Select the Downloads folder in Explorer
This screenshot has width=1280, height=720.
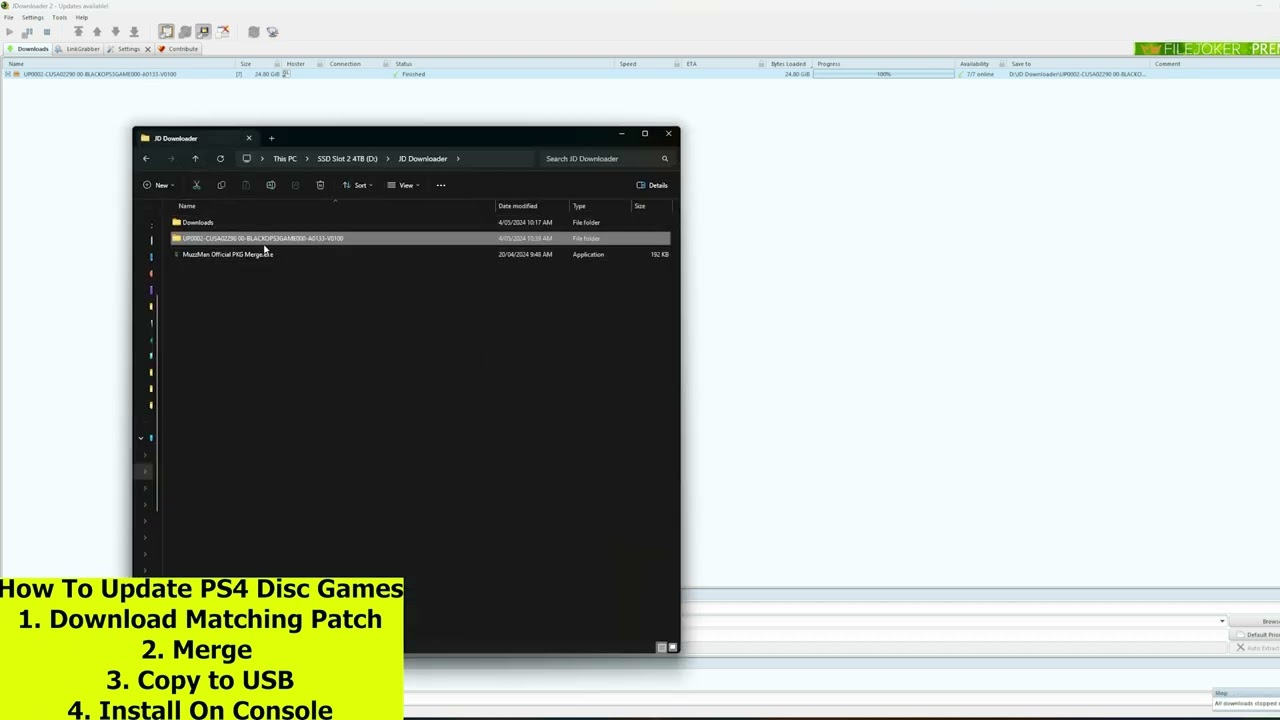pyautogui.click(x=420, y=222)
